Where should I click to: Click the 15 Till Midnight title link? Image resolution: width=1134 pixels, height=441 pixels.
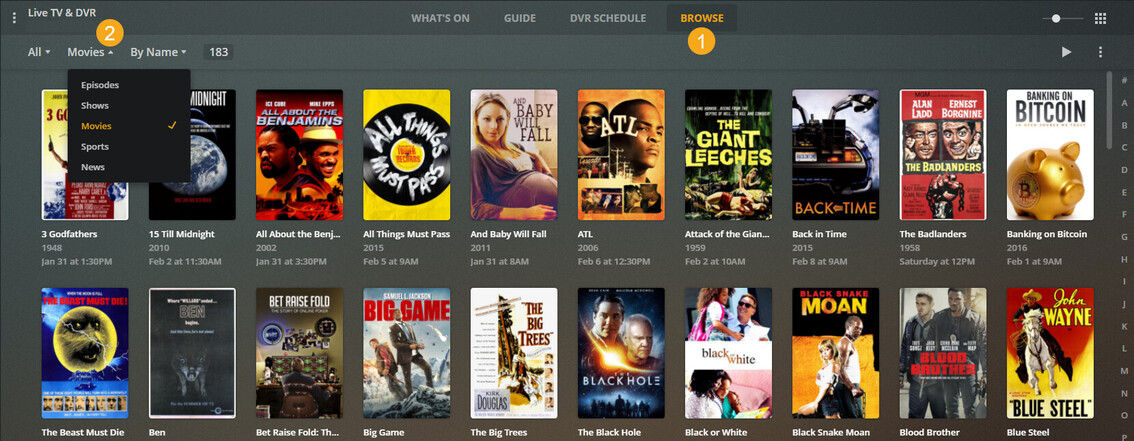(x=182, y=234)
